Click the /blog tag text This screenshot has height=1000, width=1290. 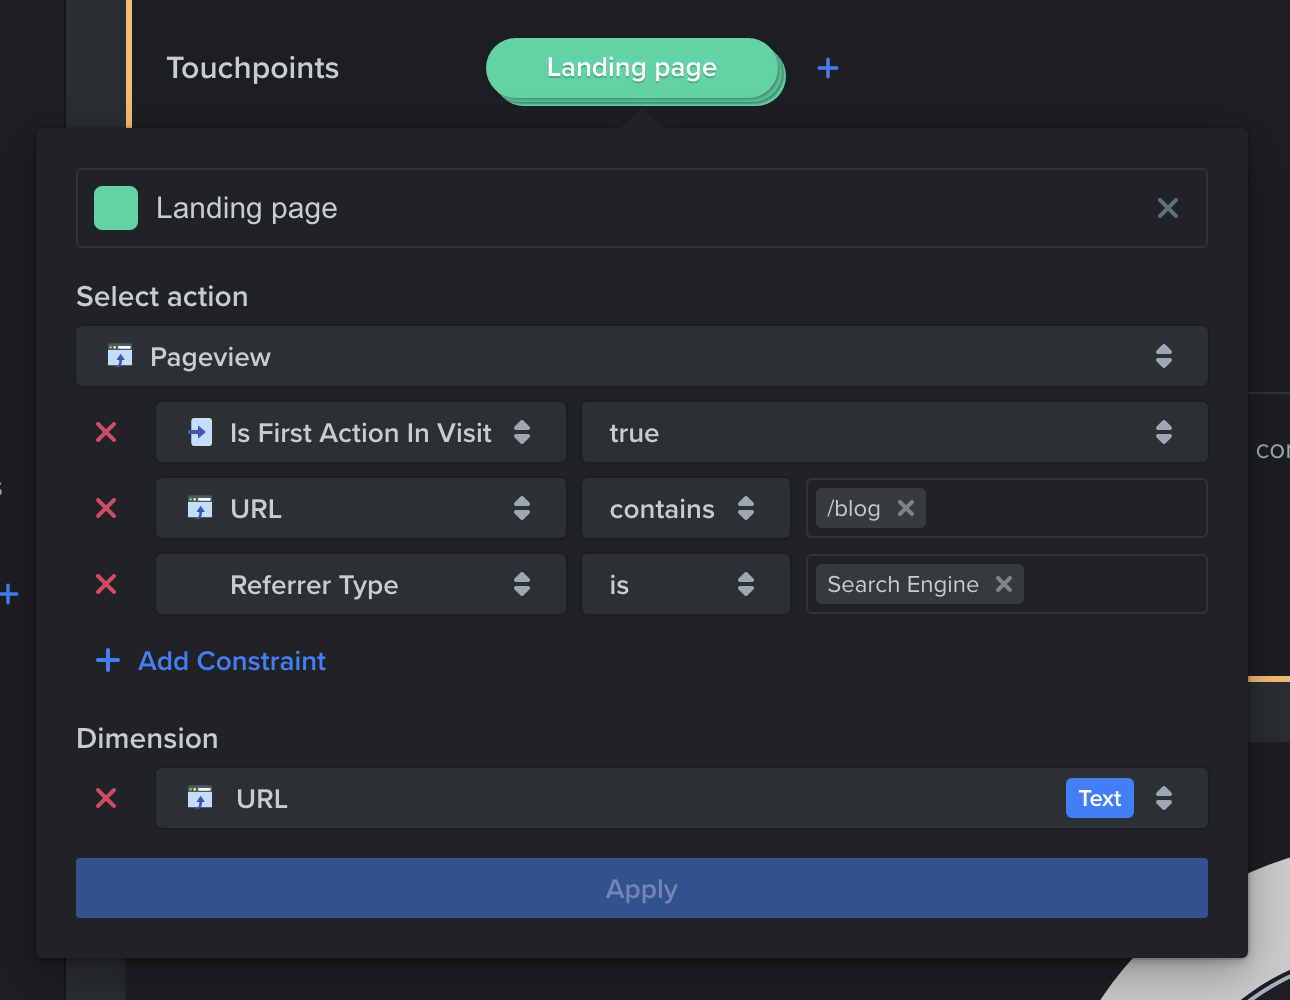pyautogui.click(x=854, y=508)
